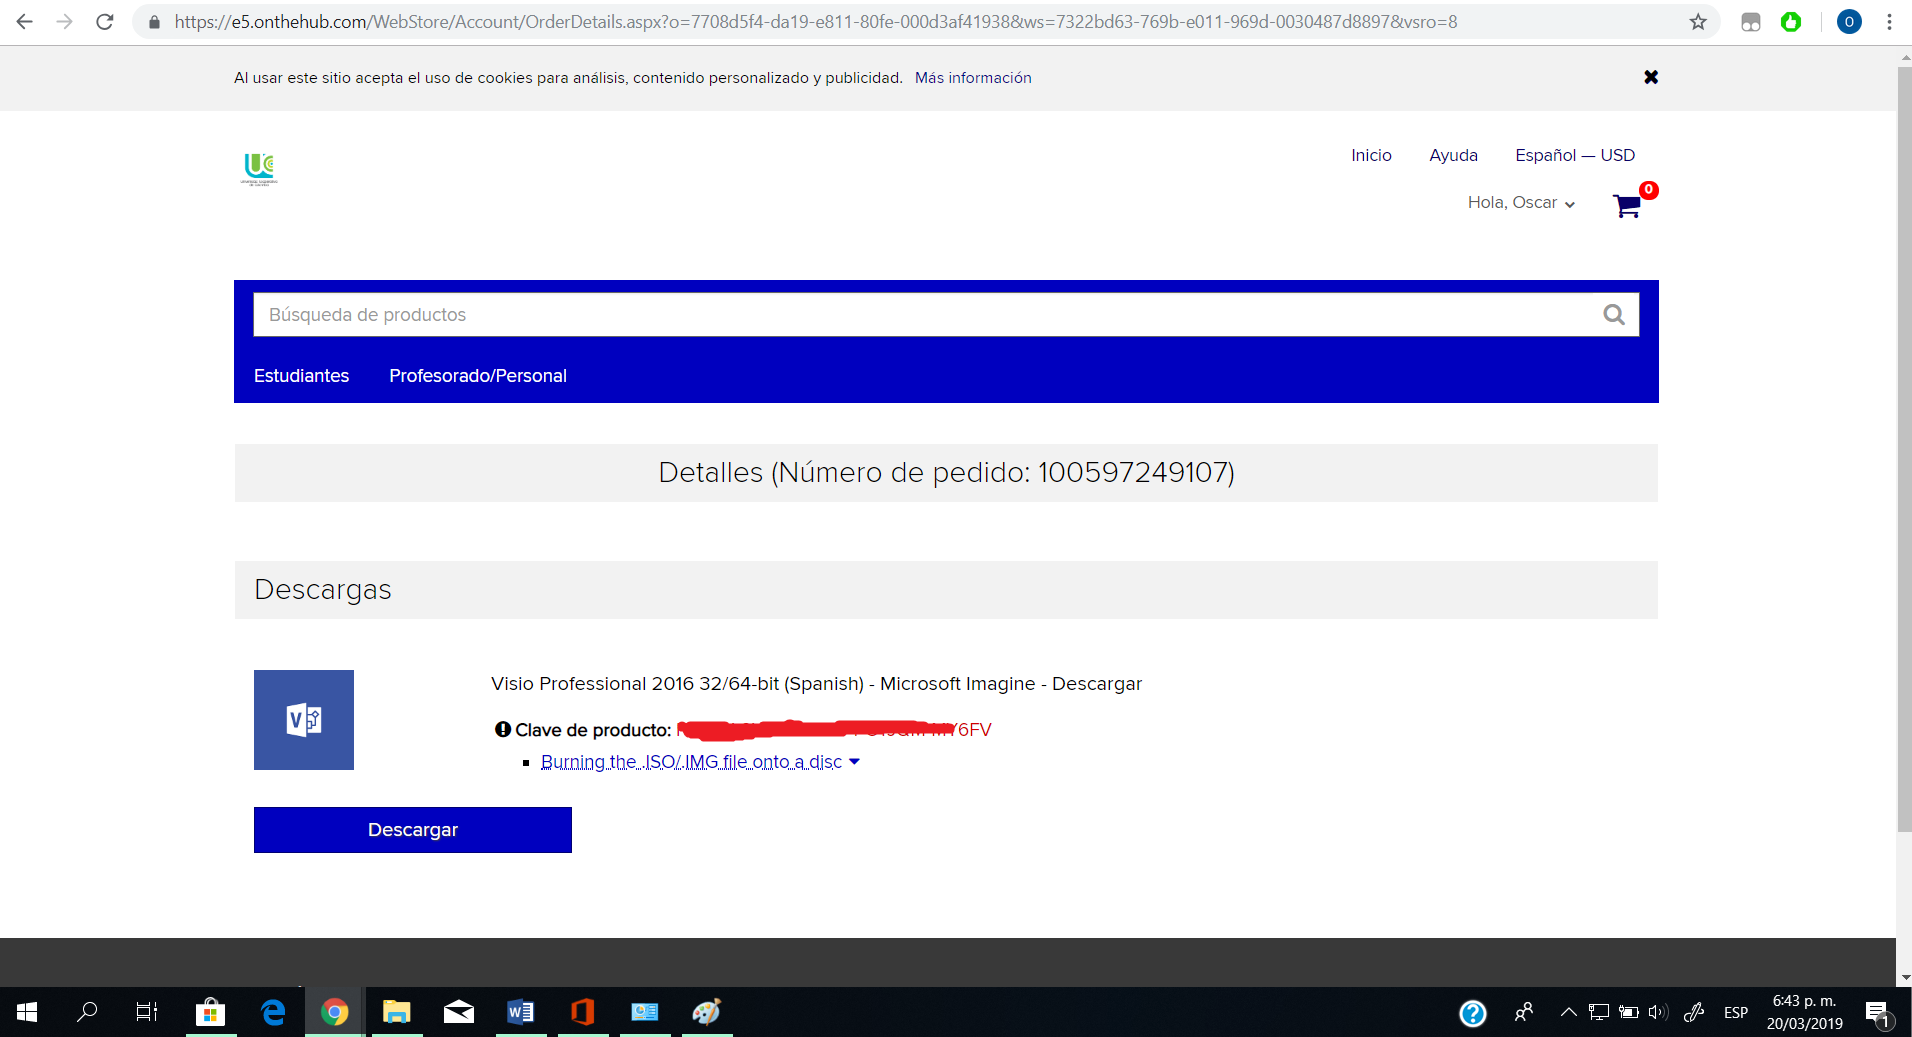The width and height of the screenshot is (1912, 1037).
Task: Check battery status icon
Action: [x=1629, y=1012]
